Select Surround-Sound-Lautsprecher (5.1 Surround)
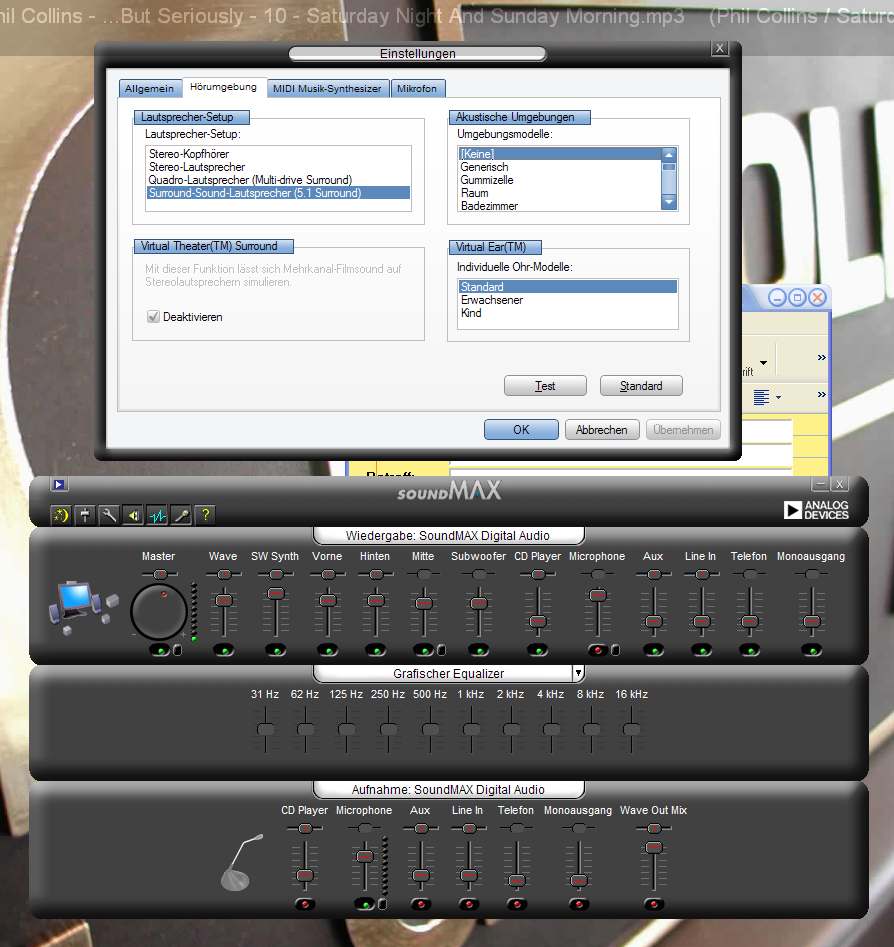This screenshot has width=894, height=947. point(278,193)
